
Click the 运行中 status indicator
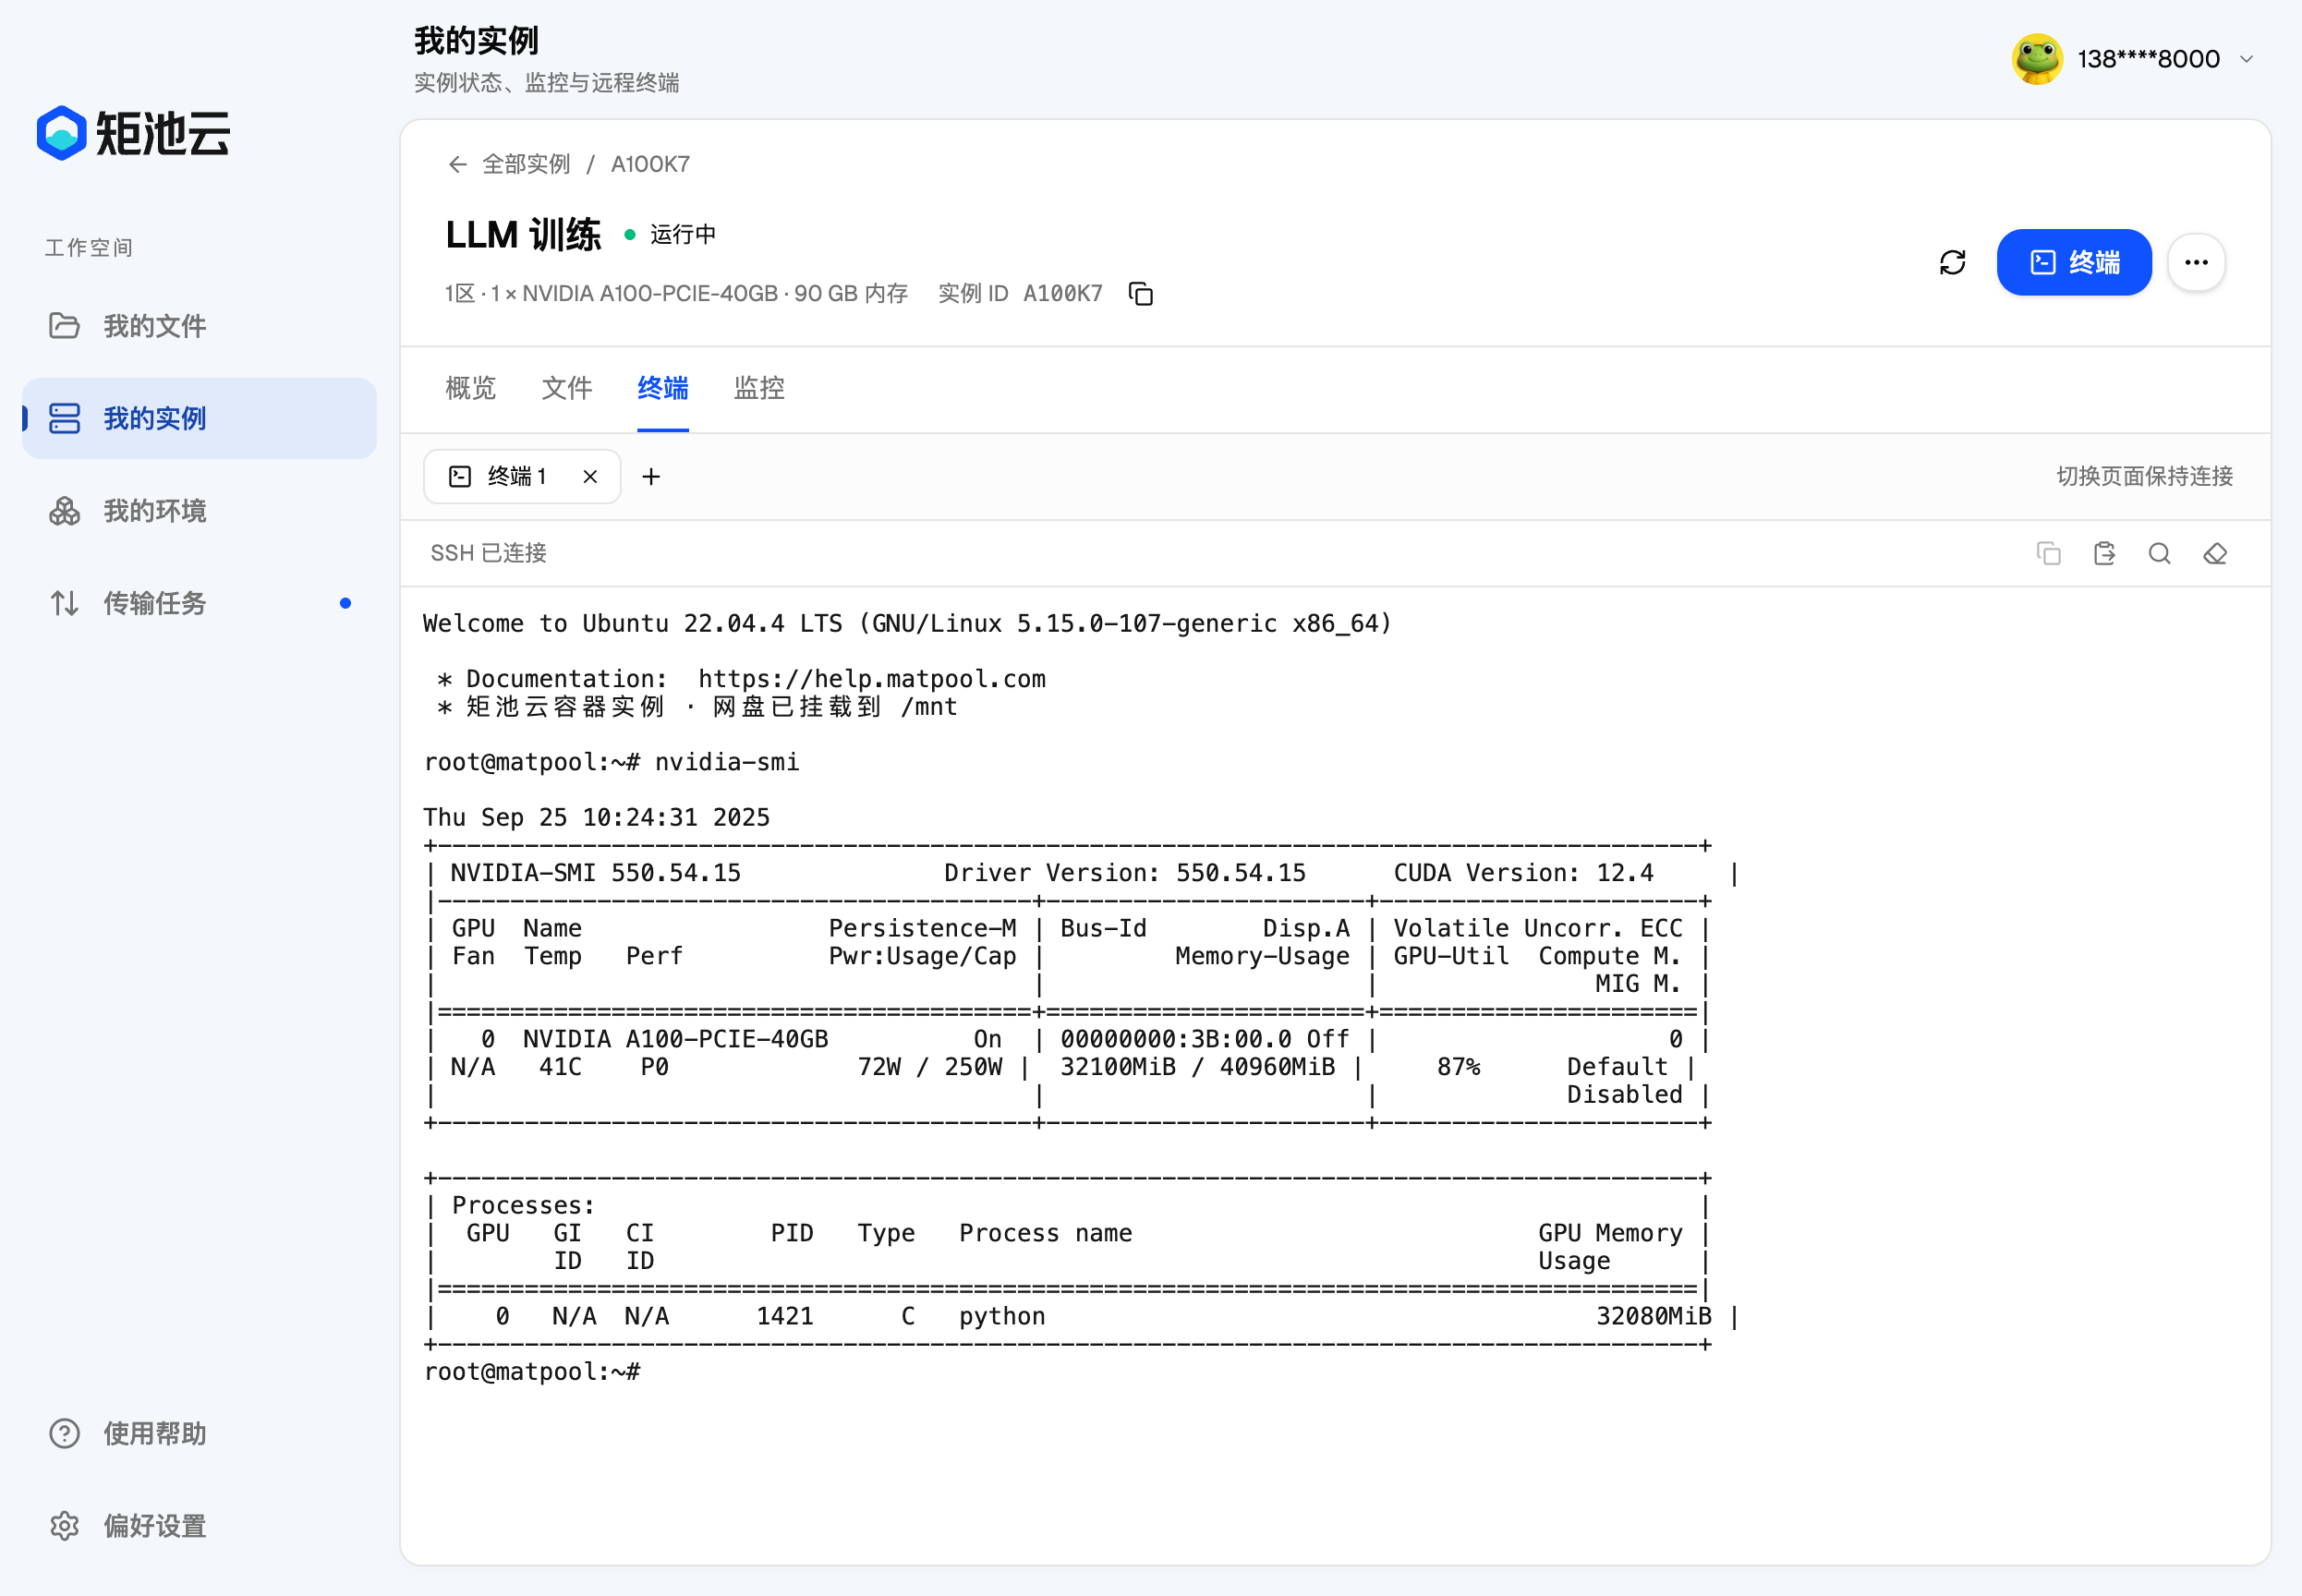(670, 234)
